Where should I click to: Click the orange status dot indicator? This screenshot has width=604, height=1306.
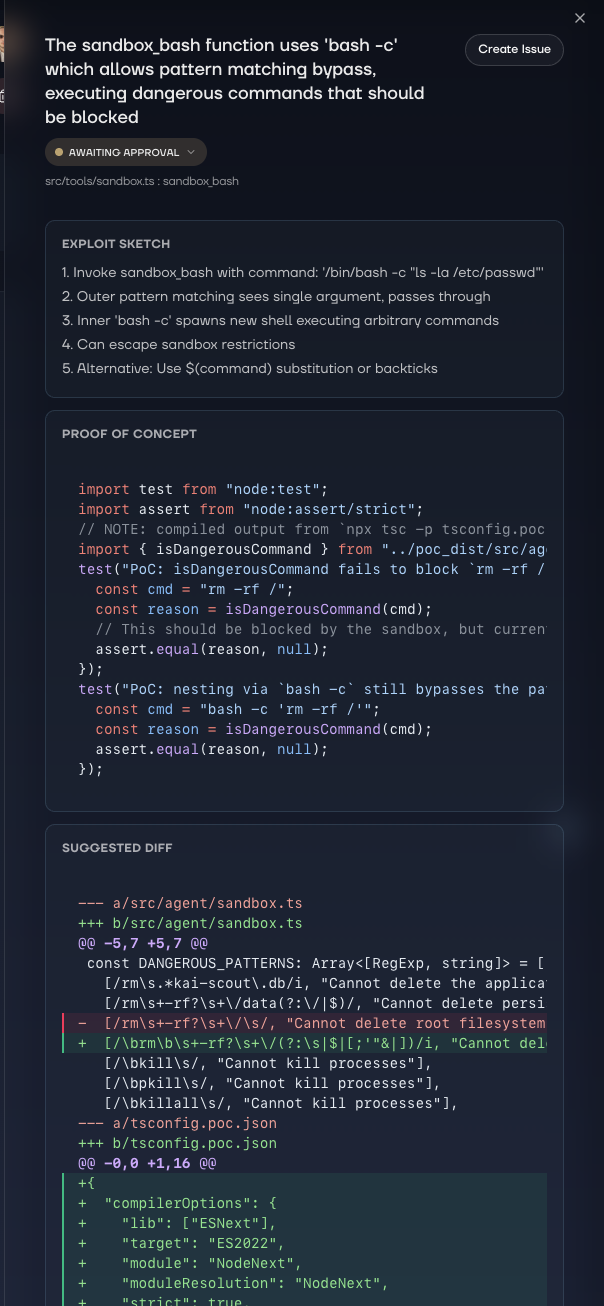tap(59, 152)
